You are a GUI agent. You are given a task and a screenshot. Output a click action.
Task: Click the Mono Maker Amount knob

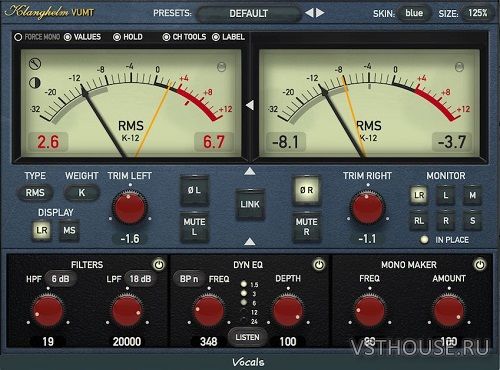coord(449,311)
